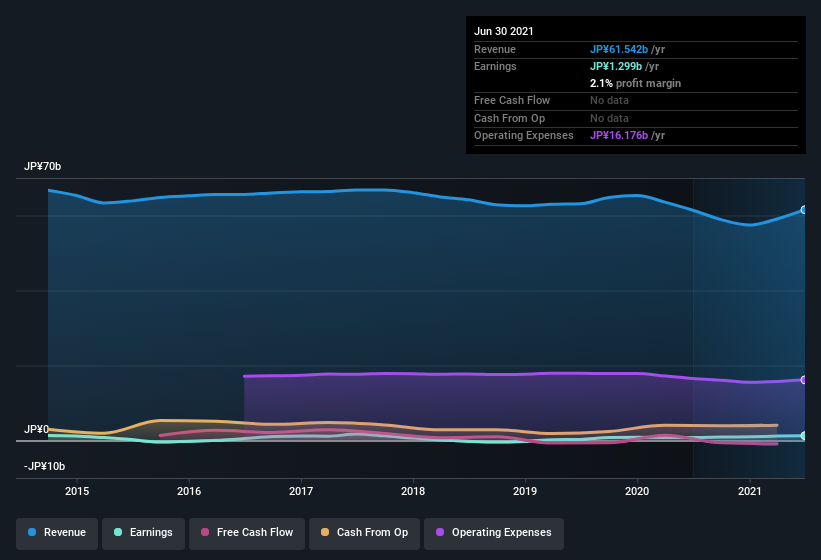Screen dimensions: 821x560
Task: Click the JP¥0 y-axis label
Action: coord(36,429)
